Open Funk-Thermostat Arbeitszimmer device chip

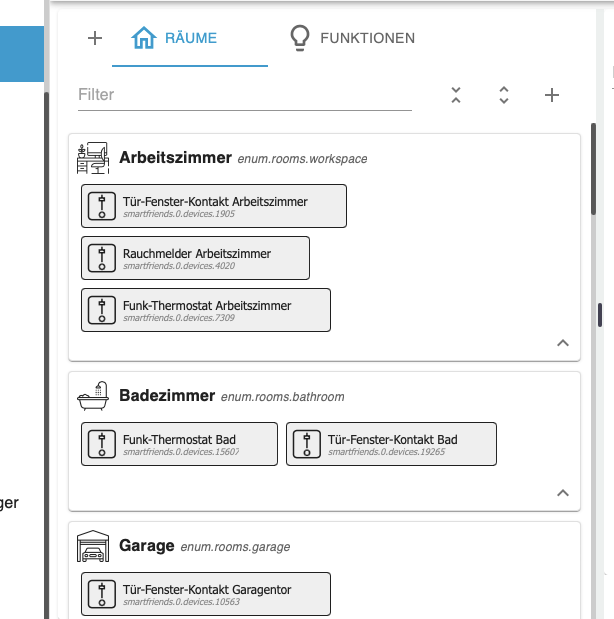(206, 310)
